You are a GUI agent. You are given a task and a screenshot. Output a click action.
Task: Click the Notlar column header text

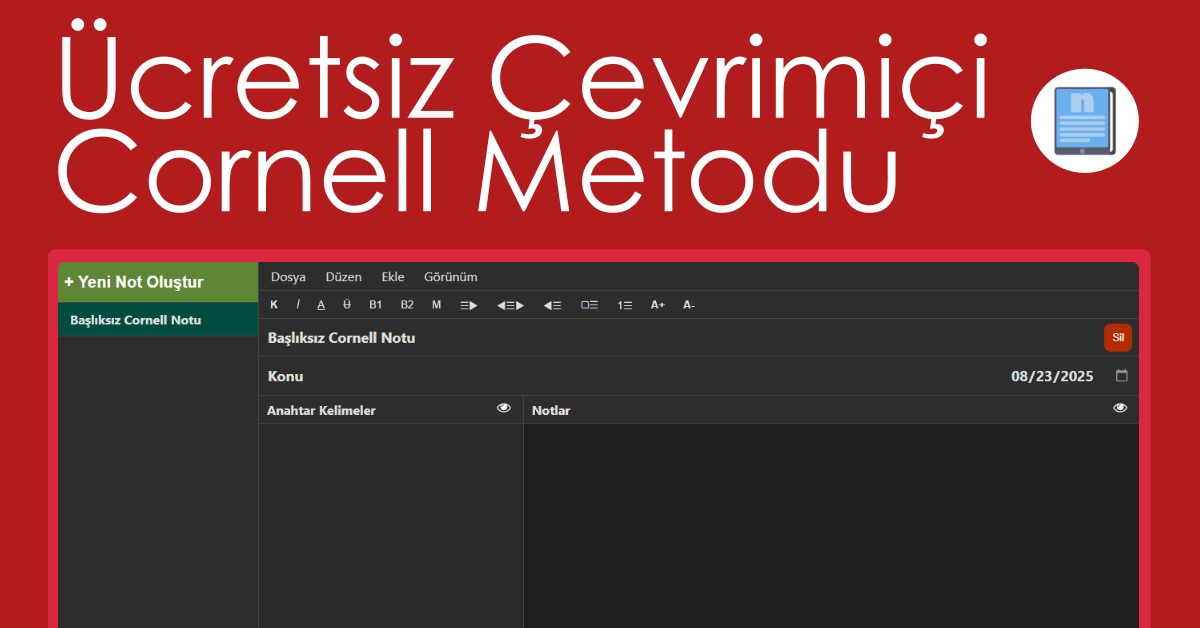pyautogui.click(x=551, y=410)
